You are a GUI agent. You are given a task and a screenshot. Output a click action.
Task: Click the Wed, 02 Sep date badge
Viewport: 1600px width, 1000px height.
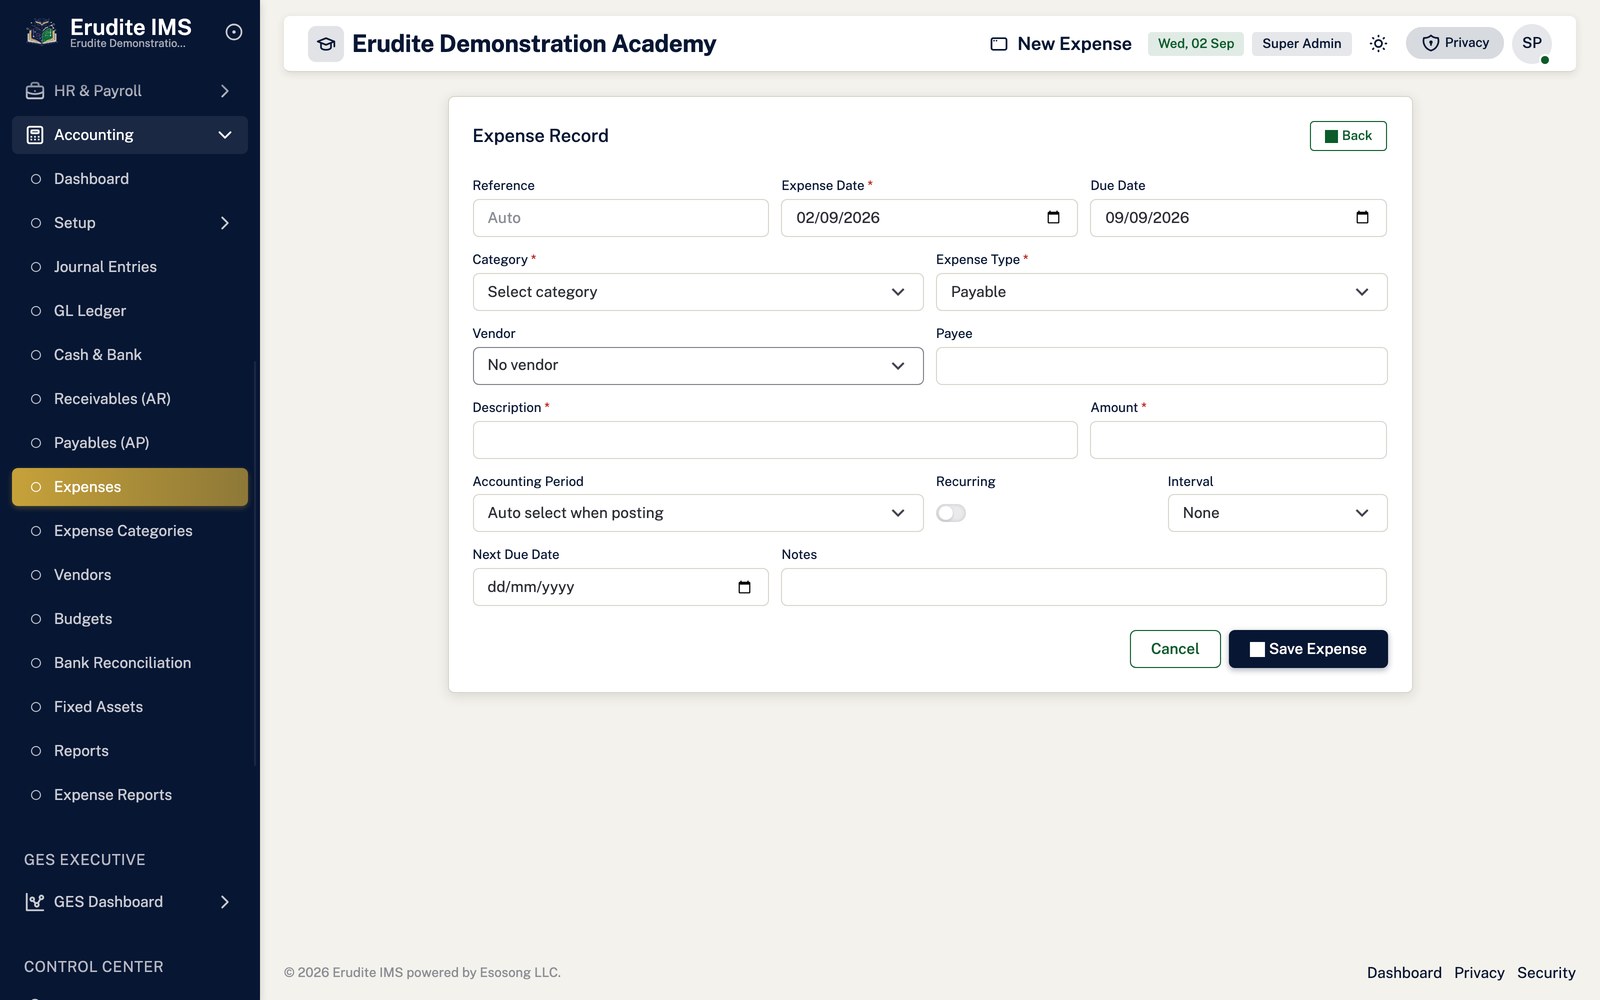click(x=1196, y=44)
